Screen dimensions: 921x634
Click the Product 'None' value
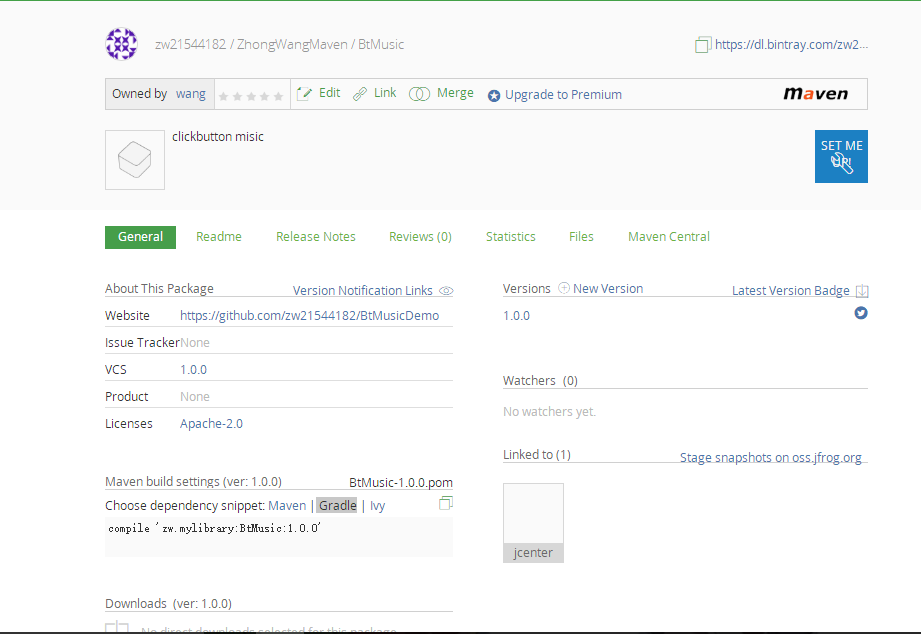pos(195,397)
